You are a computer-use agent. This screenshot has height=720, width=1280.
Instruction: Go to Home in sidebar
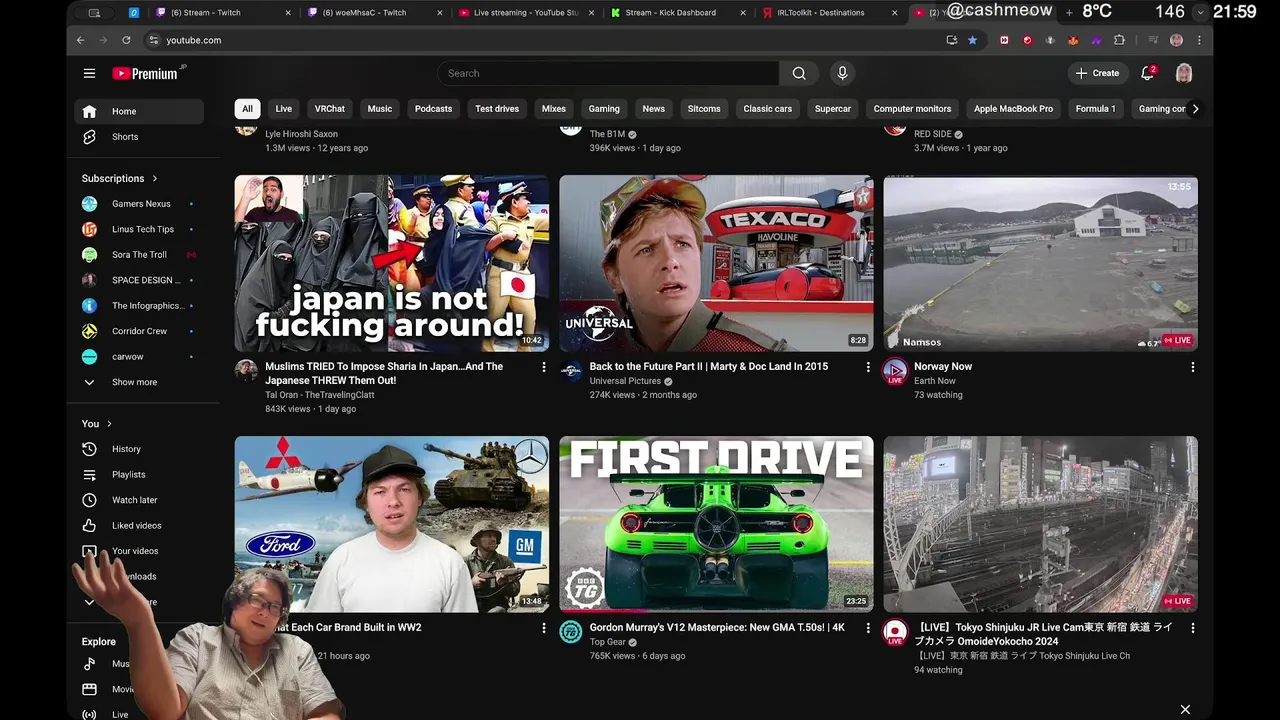pyautogui.click(x=139, y=111)
